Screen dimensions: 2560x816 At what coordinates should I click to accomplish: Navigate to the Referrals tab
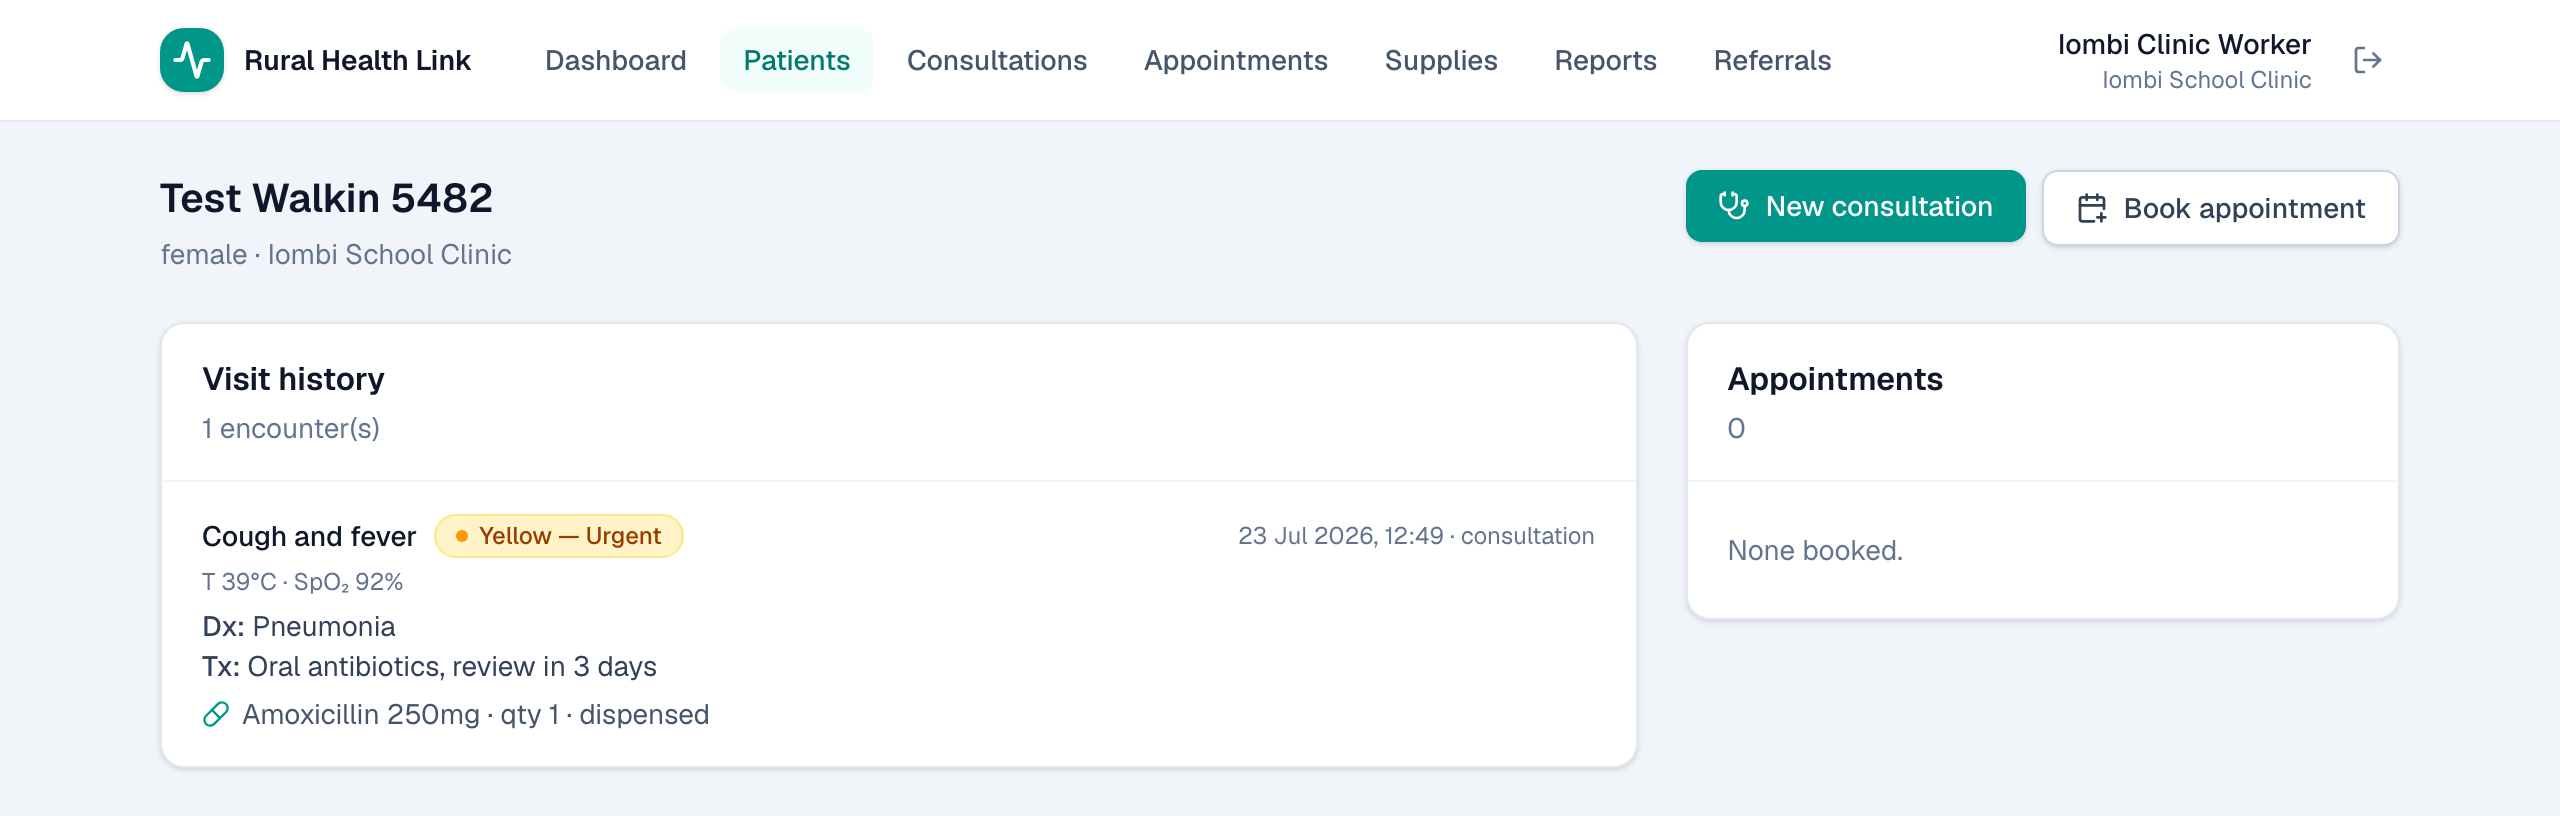[x=1773, y=60]
